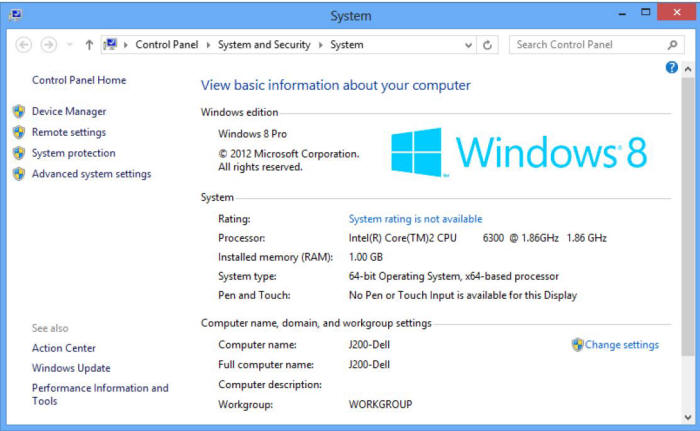
Task: Select System and Security breadcrumb
Action: tap(264, 45)
